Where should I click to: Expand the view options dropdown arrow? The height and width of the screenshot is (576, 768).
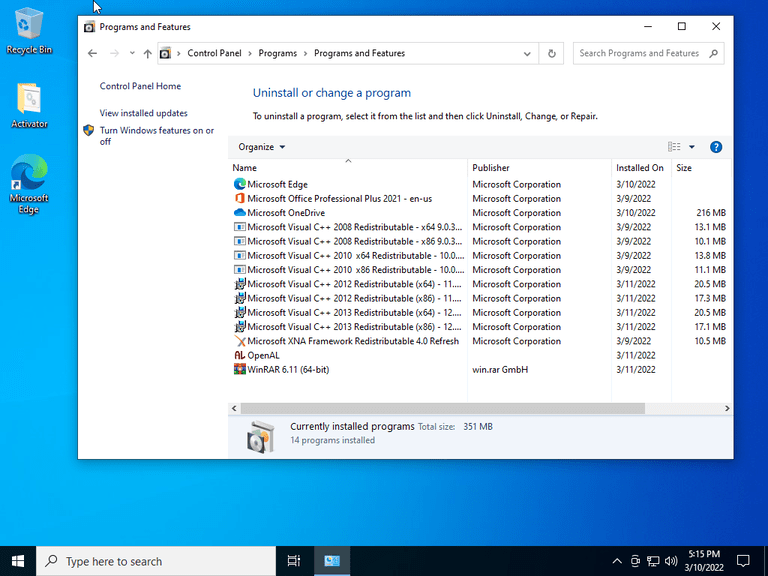pos(692,147)
